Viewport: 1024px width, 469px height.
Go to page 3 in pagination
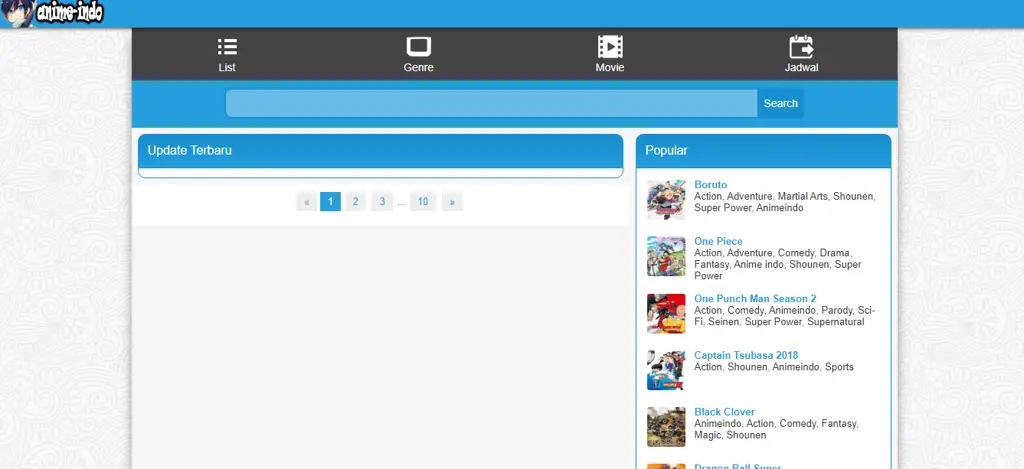click(x=382, y=201)
